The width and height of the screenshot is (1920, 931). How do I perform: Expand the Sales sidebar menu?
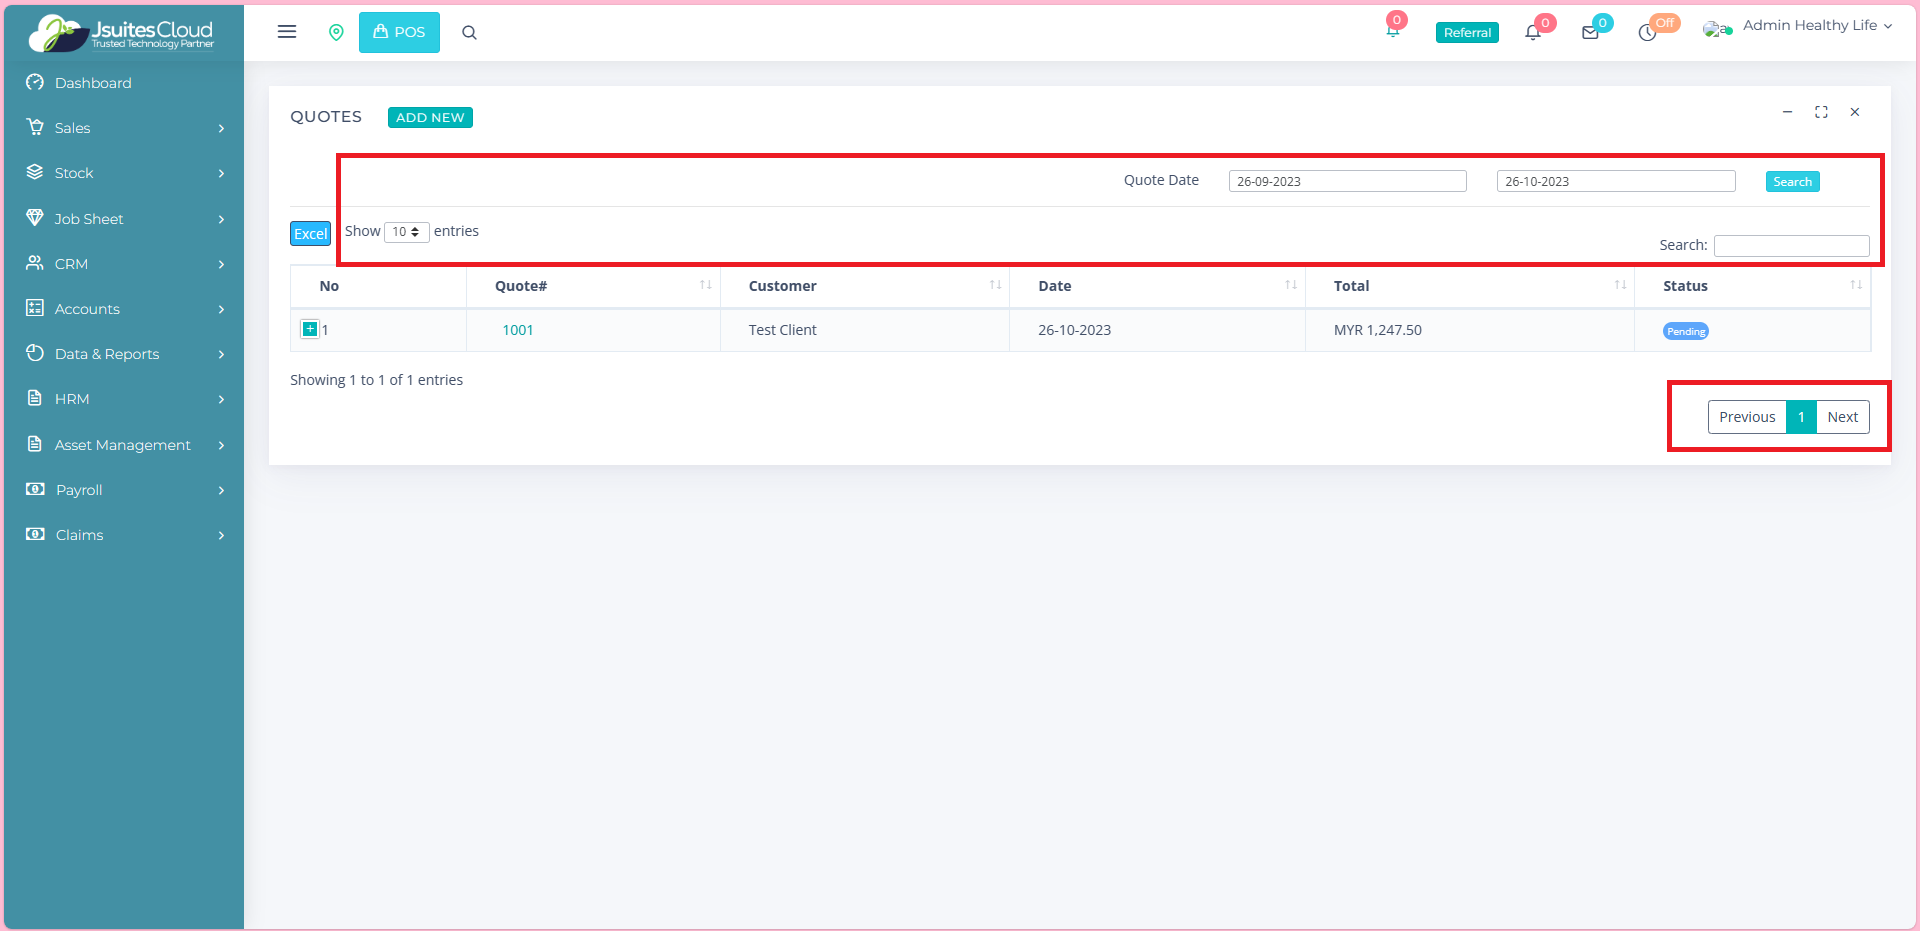tap(124, 128)
